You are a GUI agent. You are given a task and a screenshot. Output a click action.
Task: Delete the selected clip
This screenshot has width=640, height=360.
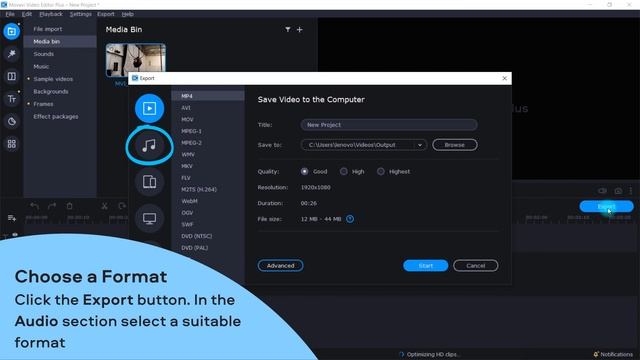click(69, 206)
